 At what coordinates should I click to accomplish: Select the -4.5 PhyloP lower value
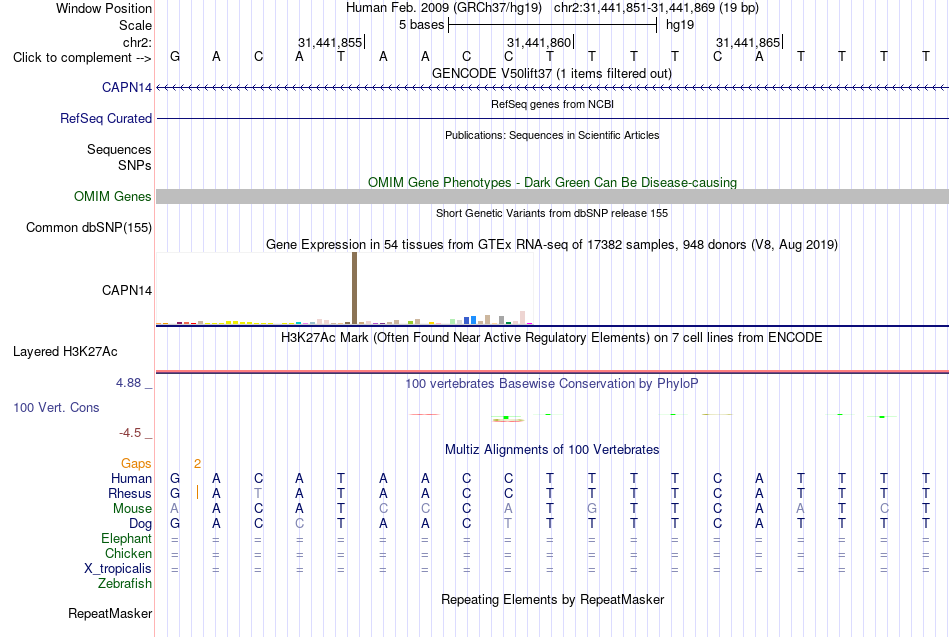coord(130,433)
